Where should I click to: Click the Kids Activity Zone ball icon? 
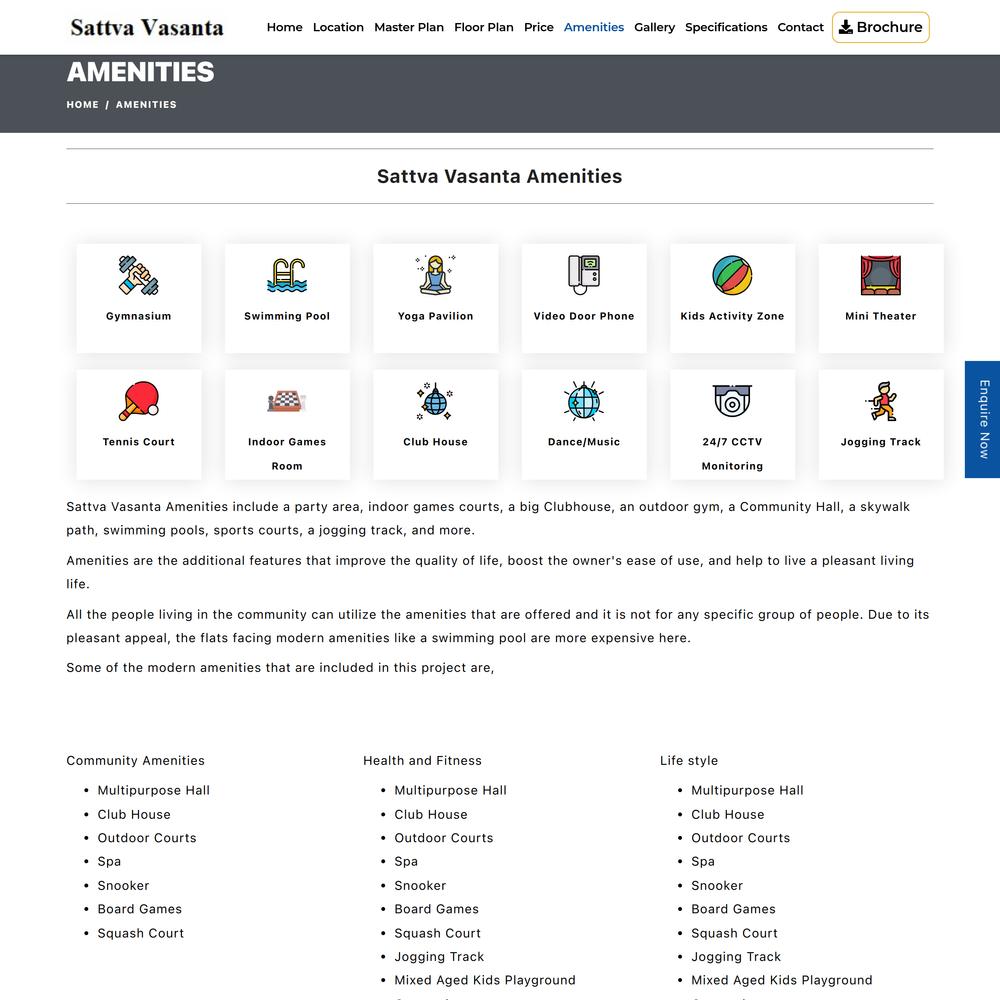732,275
